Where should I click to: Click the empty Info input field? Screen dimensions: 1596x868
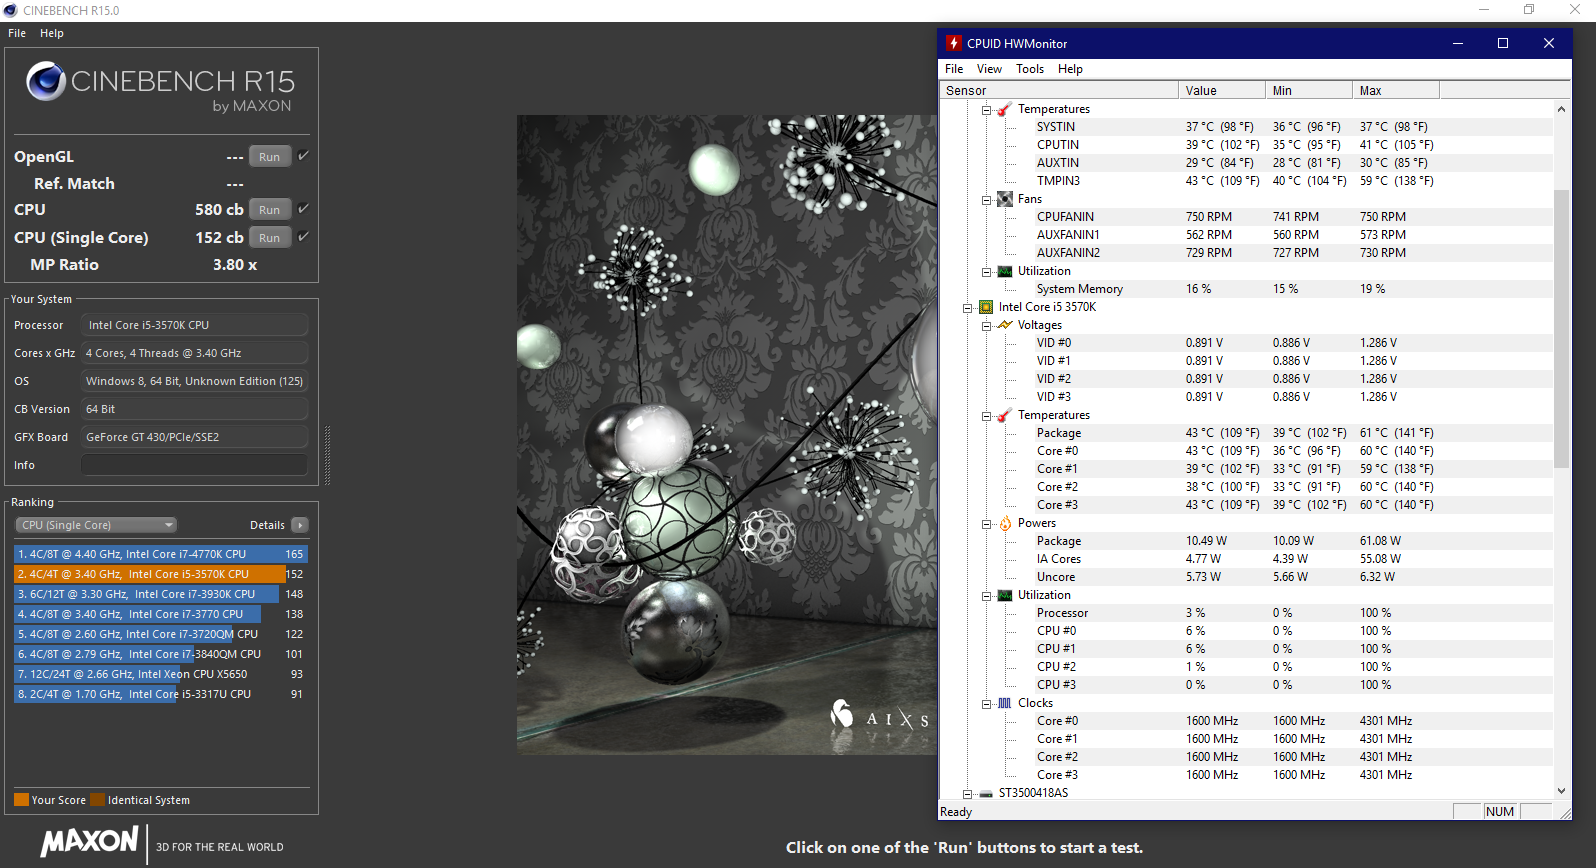tap(194, 465)
